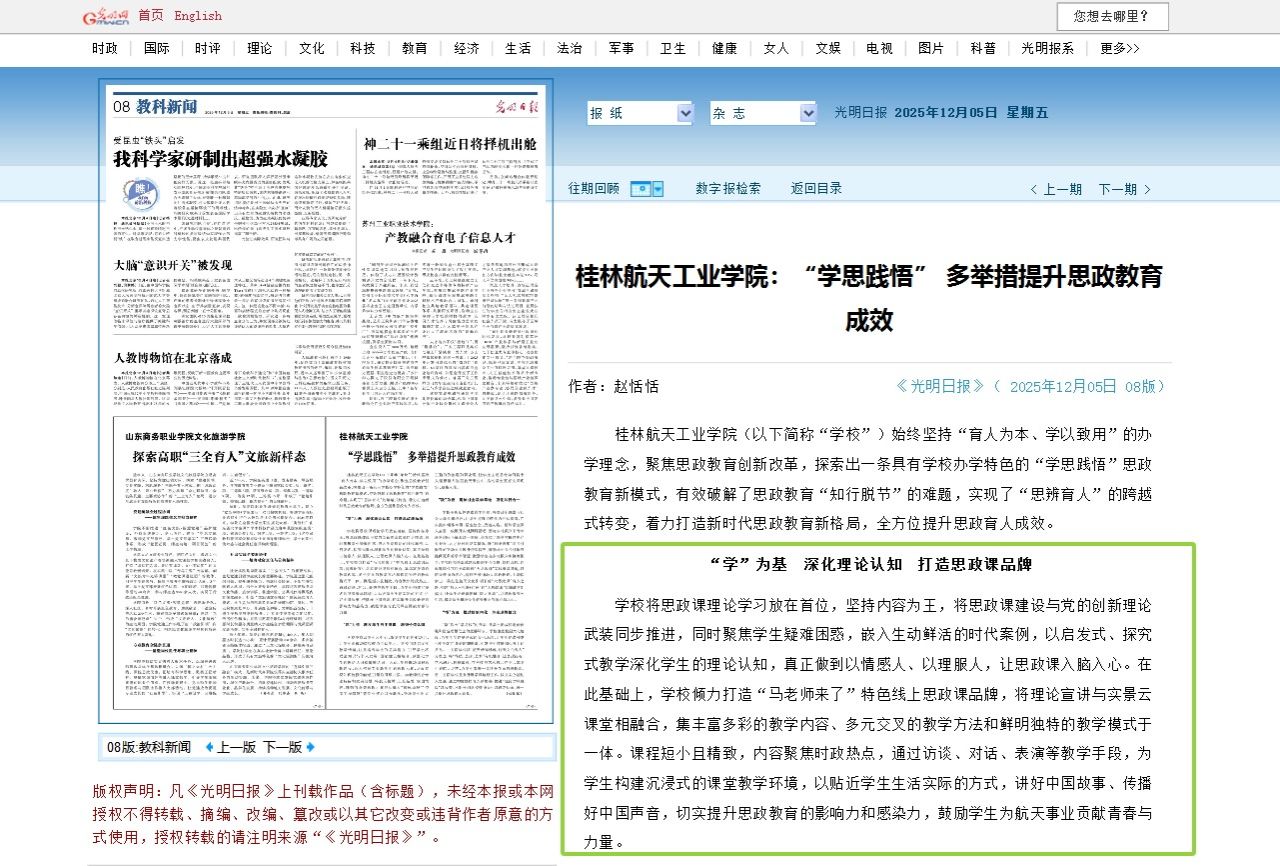The image size is (1280, 866).
Task: Go to next issue 下一期
Action: (1124, 189)
